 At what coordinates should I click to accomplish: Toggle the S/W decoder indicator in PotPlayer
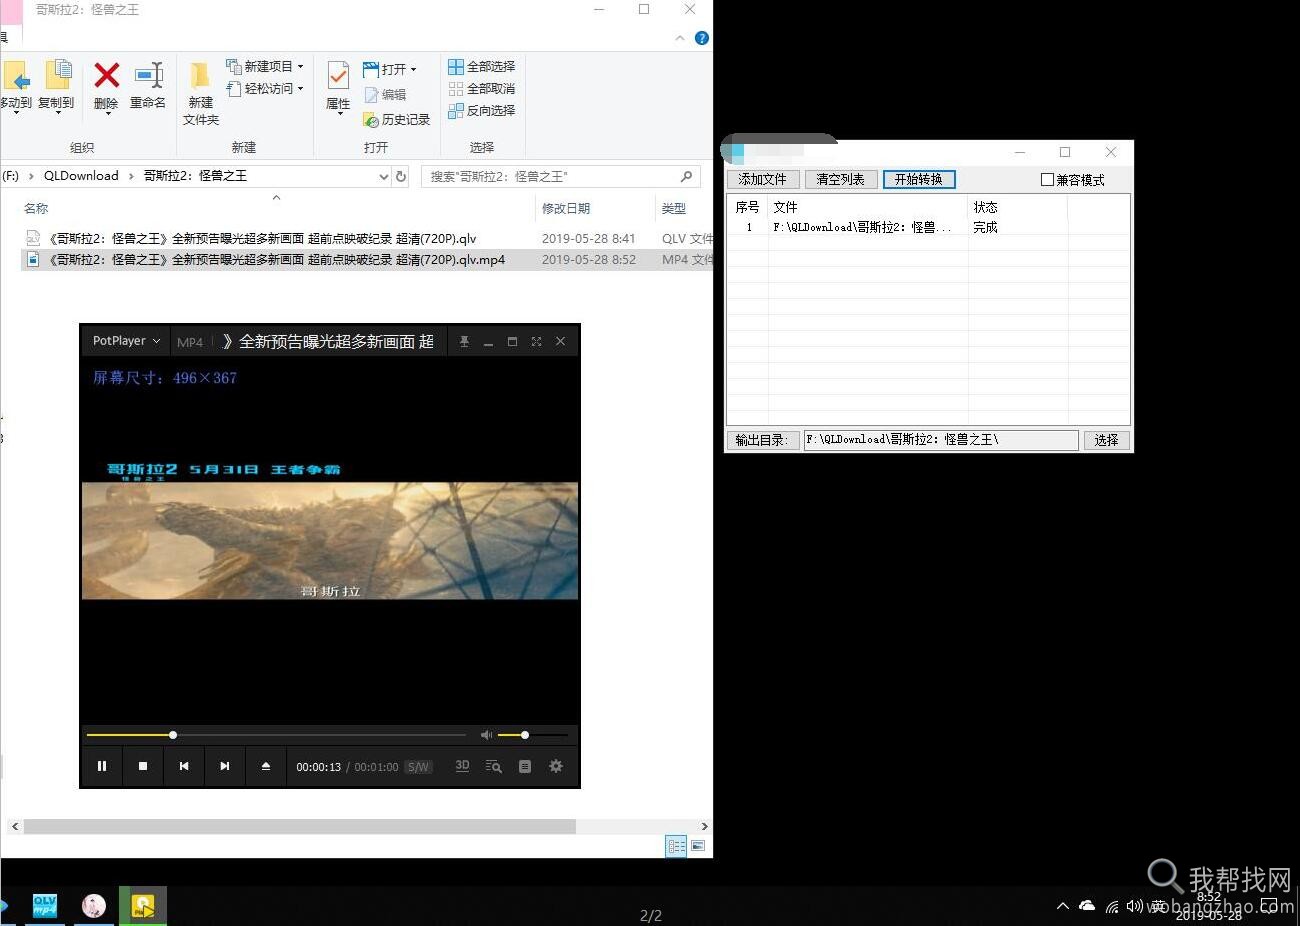[x=418, y=767]
